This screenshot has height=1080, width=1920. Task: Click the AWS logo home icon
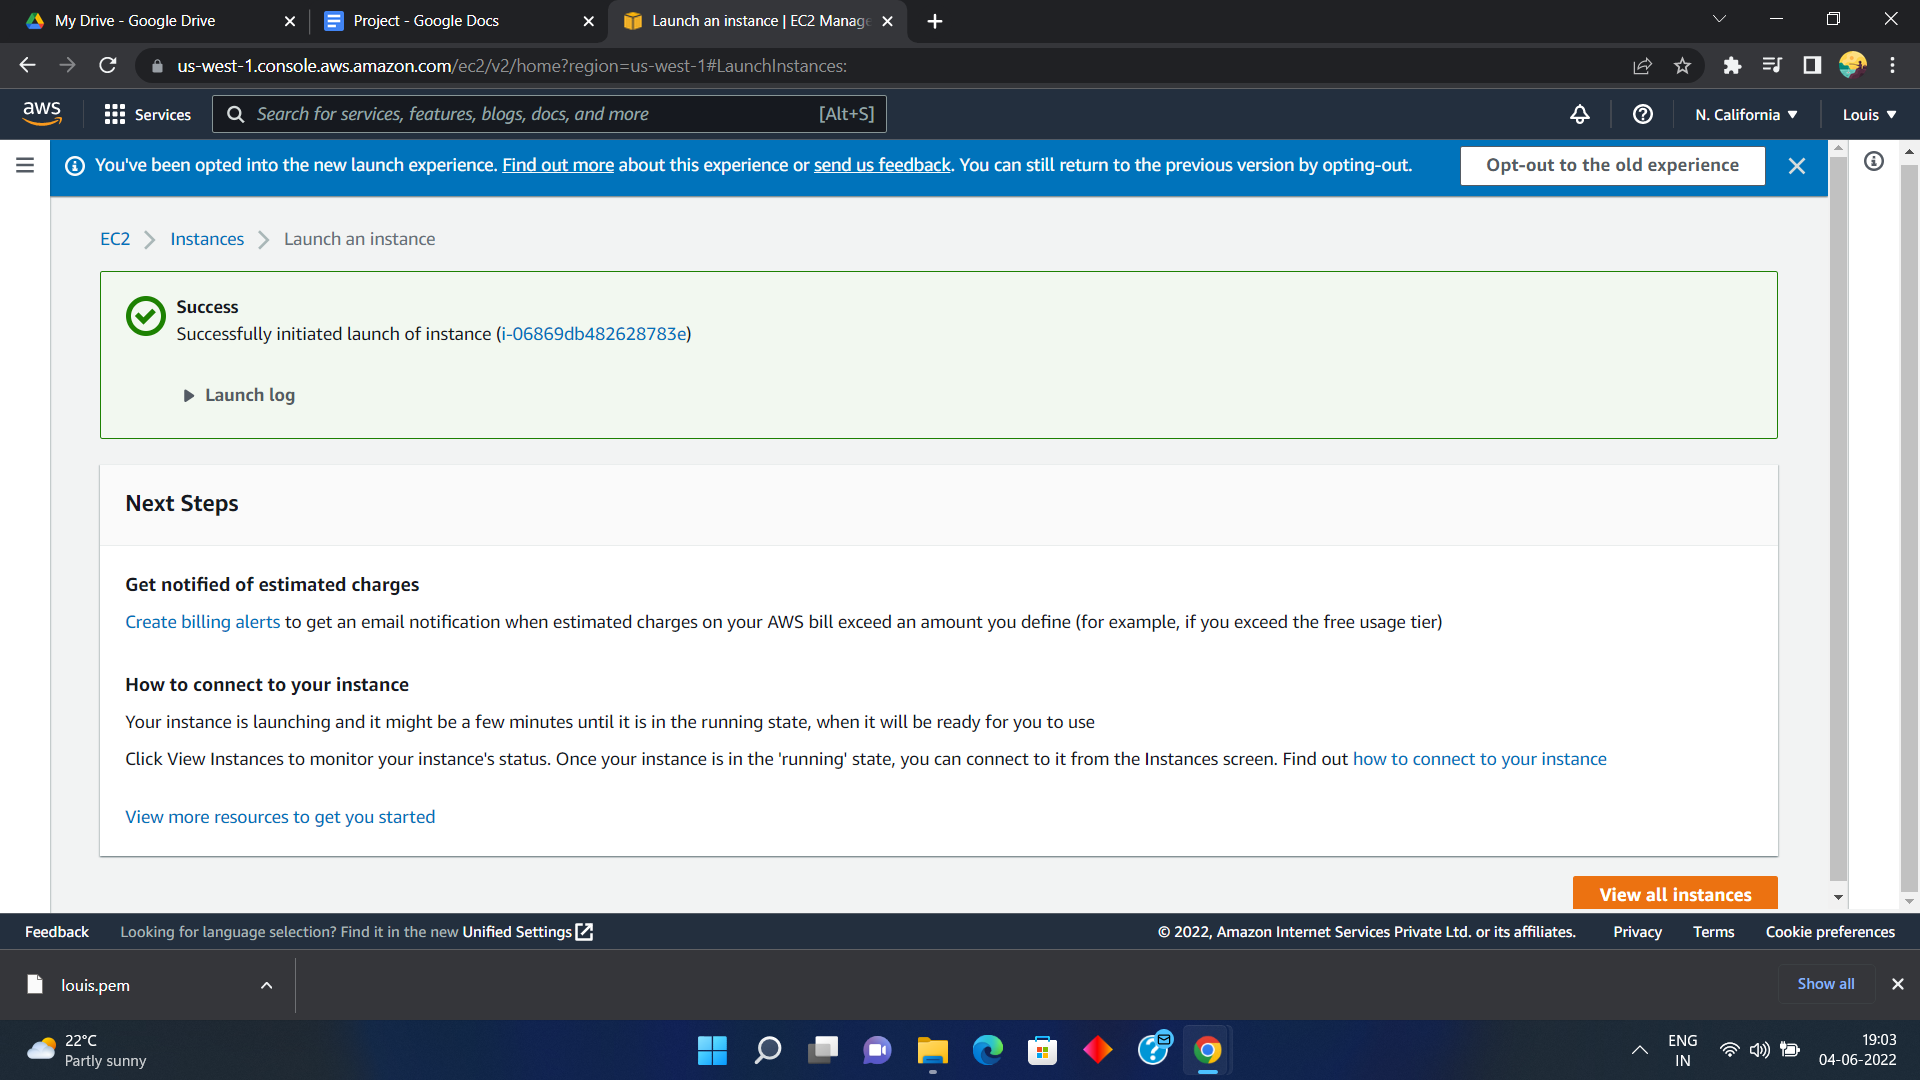(x=42, y=114)
